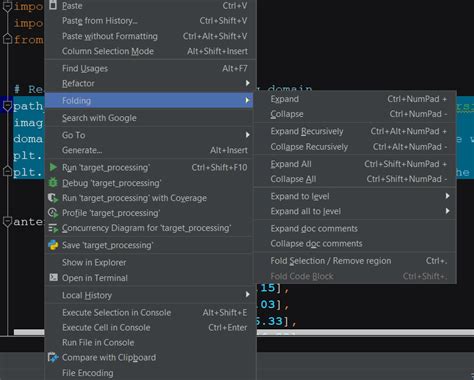Open the Folding menu item
Image resolution: width=474 pixels, height=380 pixels.
pyautogui.click(x=149, y=100)
